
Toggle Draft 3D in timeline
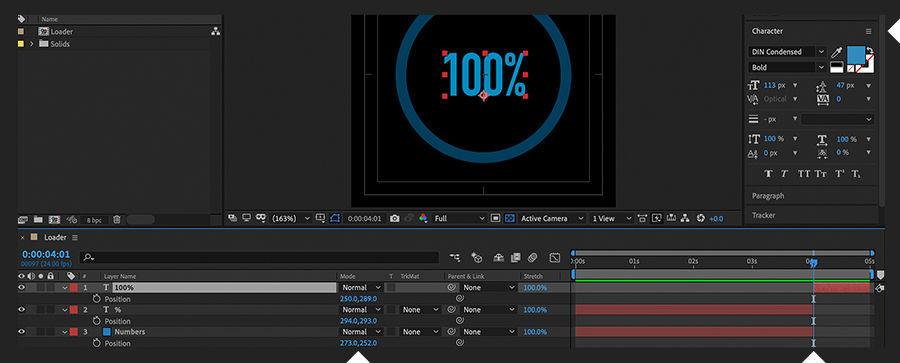[476, 258]
